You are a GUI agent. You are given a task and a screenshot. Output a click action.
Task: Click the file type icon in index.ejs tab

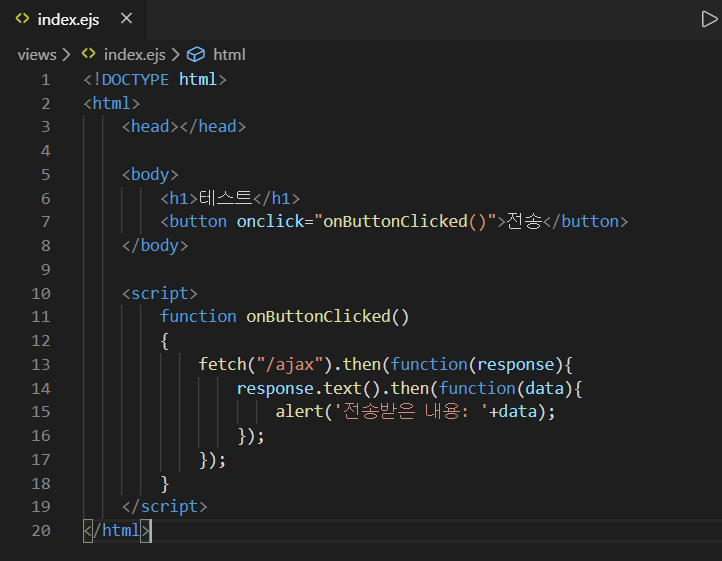(x=22, y=19)
